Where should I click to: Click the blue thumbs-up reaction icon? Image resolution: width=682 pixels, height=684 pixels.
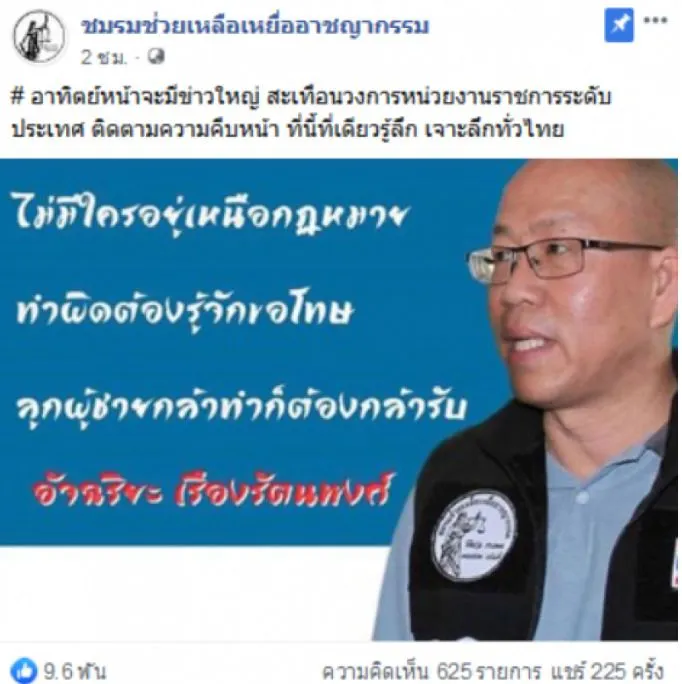(x=24, y=670)
